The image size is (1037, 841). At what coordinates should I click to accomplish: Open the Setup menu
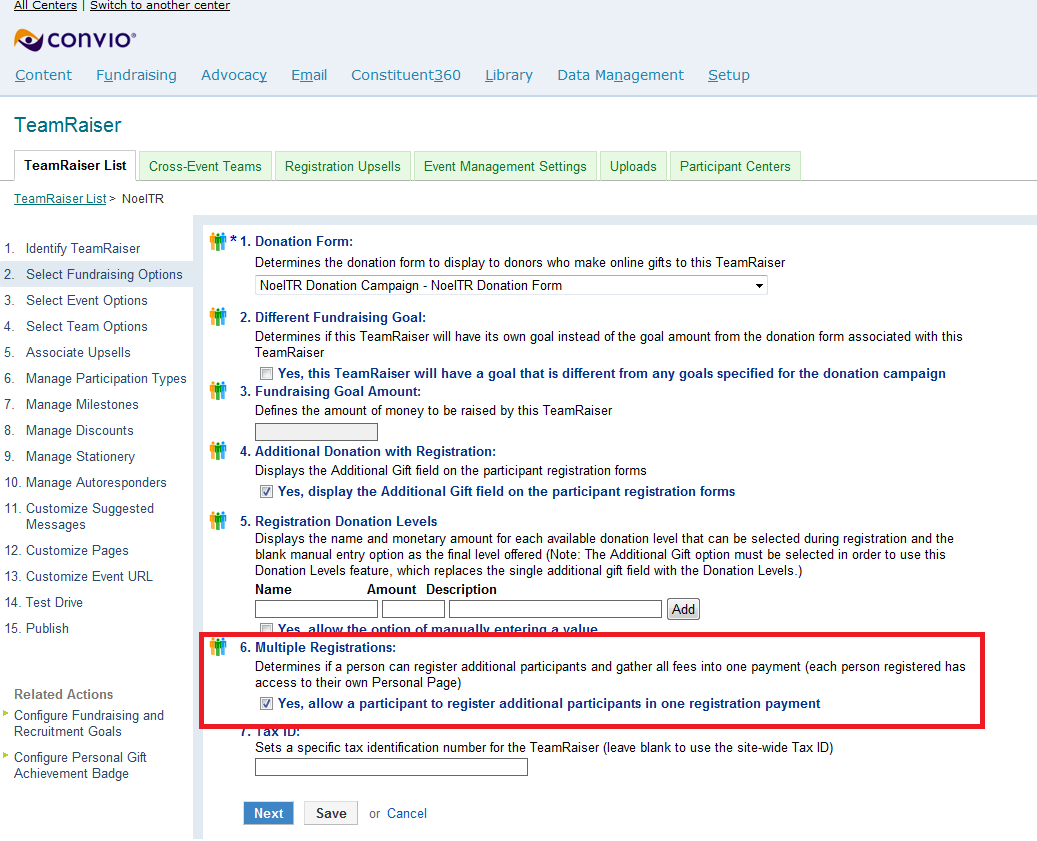coord(729,75)
